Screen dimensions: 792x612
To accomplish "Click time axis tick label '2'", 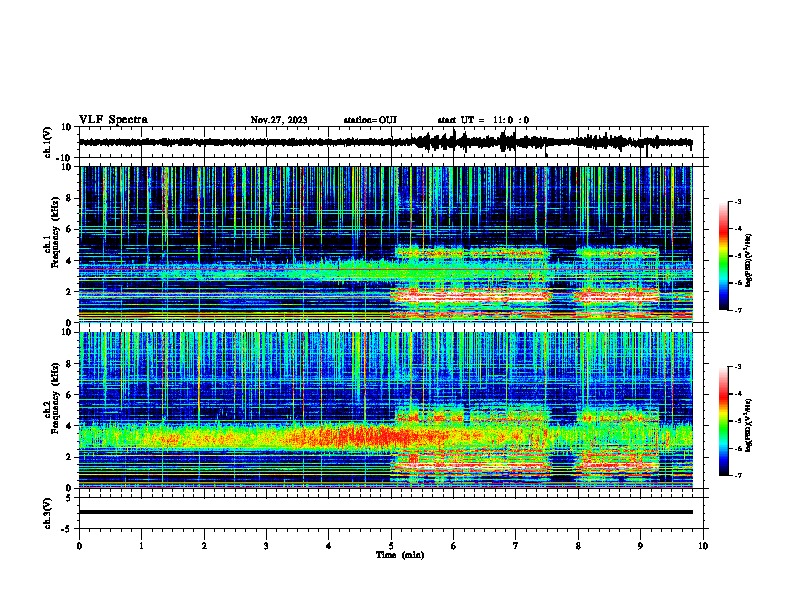I will (204, 546).
